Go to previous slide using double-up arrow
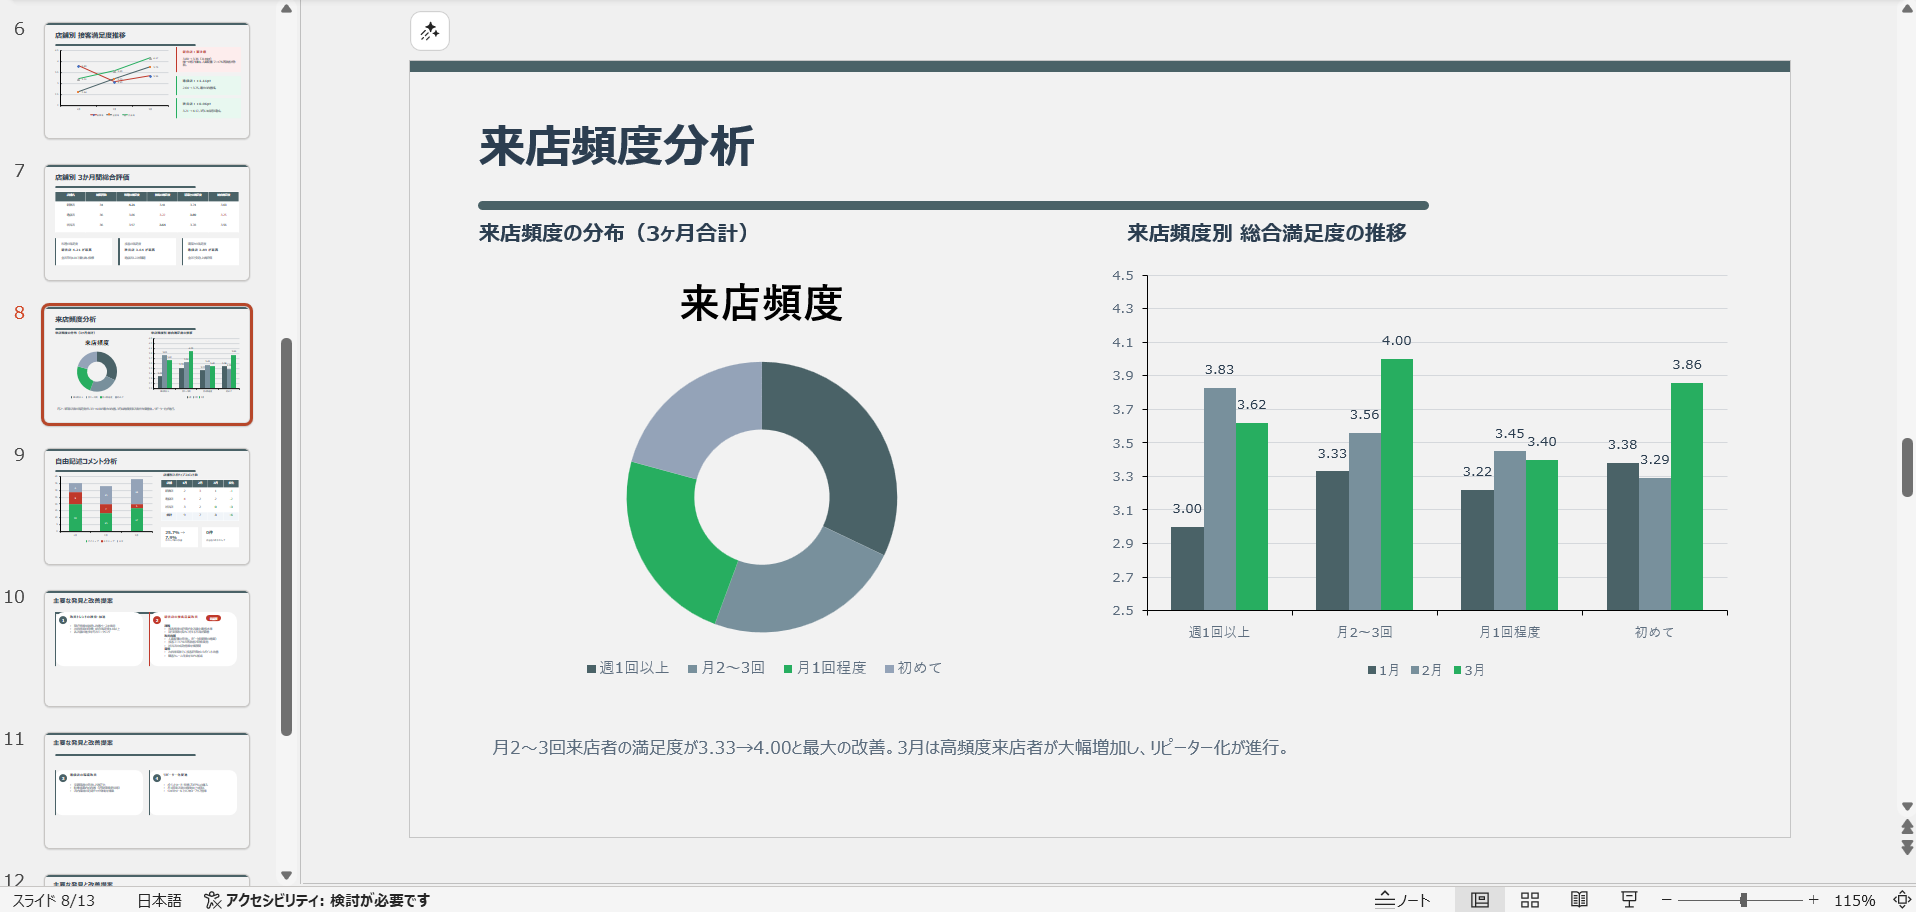This screenshot has width=1916, height=912. pyautogui.click(x=1907, y=827)
